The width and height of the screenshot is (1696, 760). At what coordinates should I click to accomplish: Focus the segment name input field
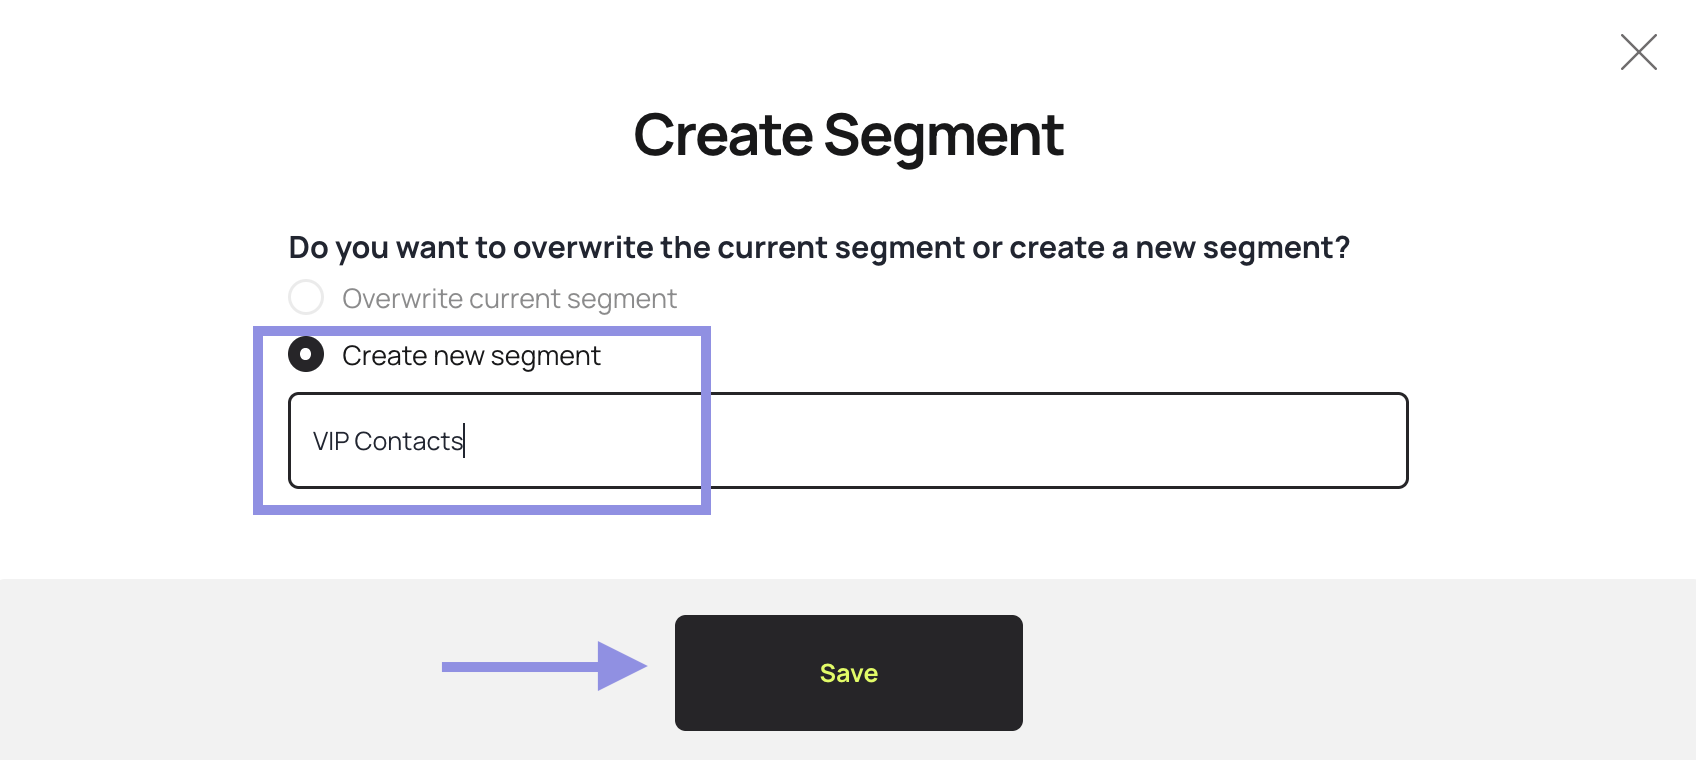click(848, 441)
